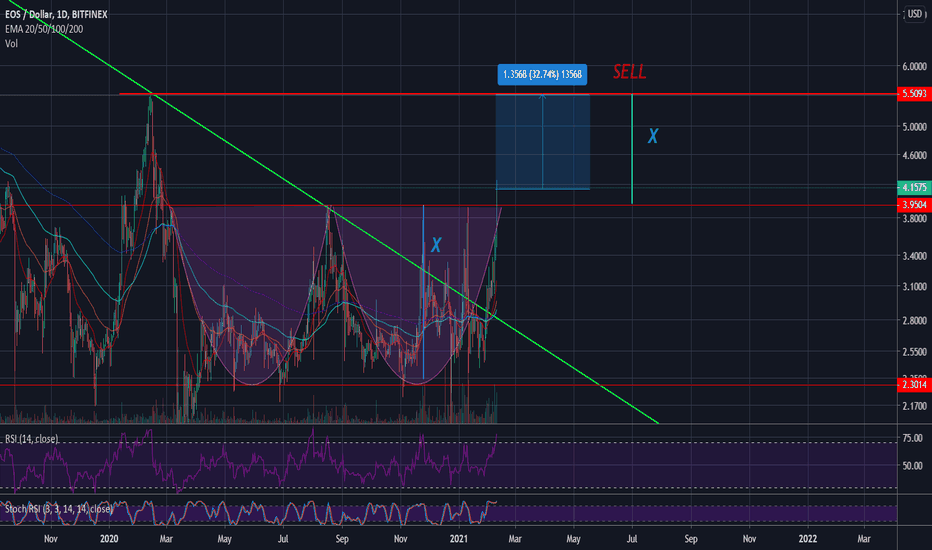Click the RSI 50.00 scale value

(912, 466)
